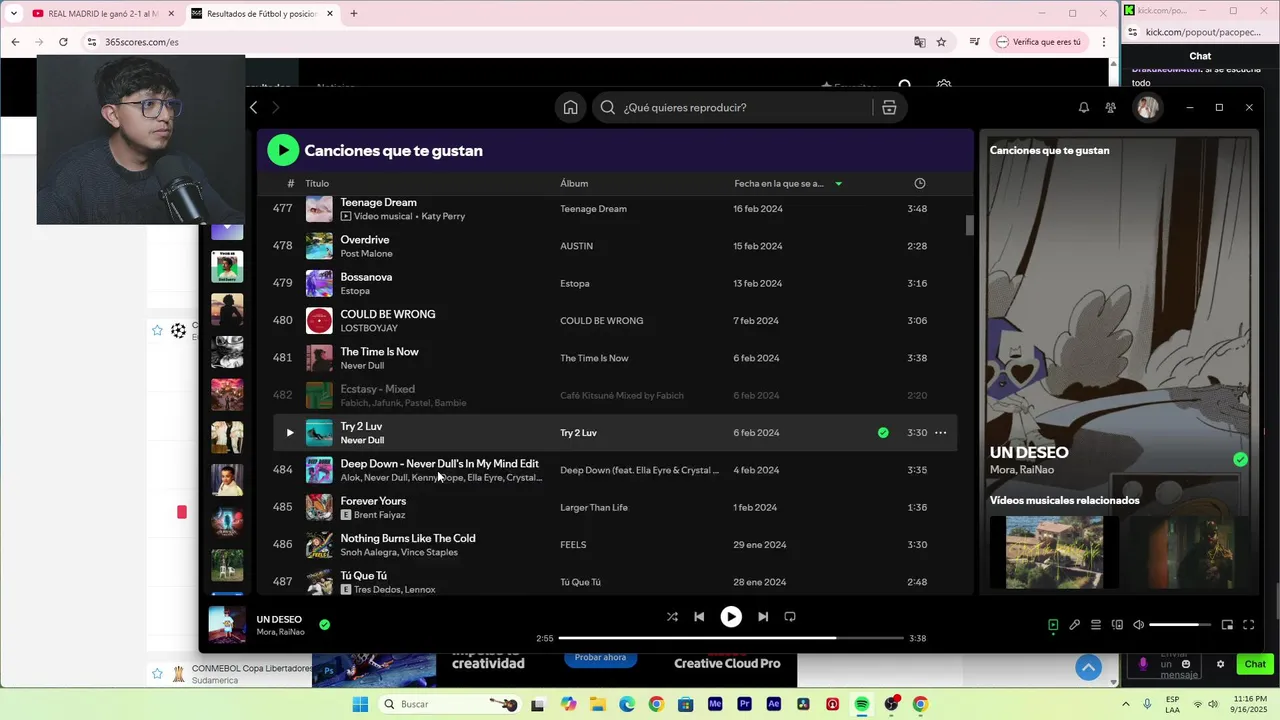Click the green Chat button in Kick

pos(1255,664)
